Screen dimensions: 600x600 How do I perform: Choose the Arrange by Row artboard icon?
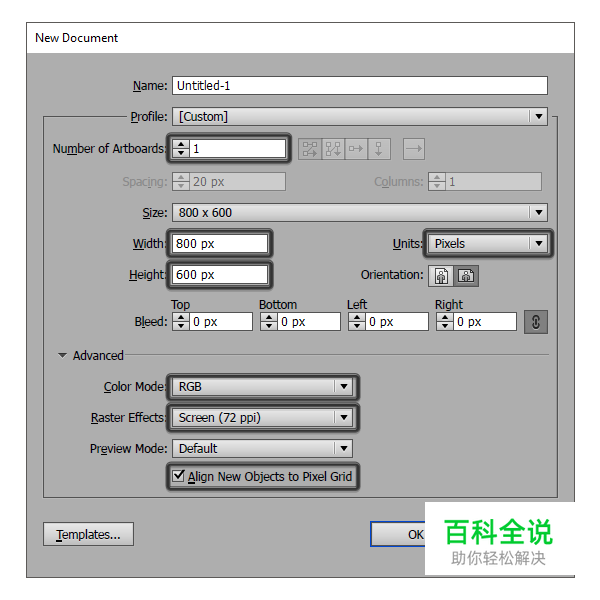point(356,149)
